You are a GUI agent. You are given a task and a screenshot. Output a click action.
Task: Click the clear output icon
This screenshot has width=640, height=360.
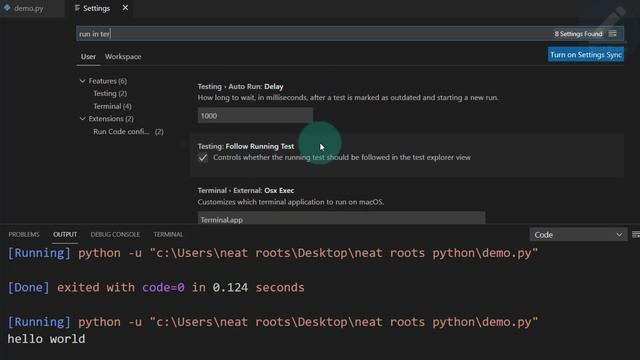pyautogui.click(x=636, y=235)
